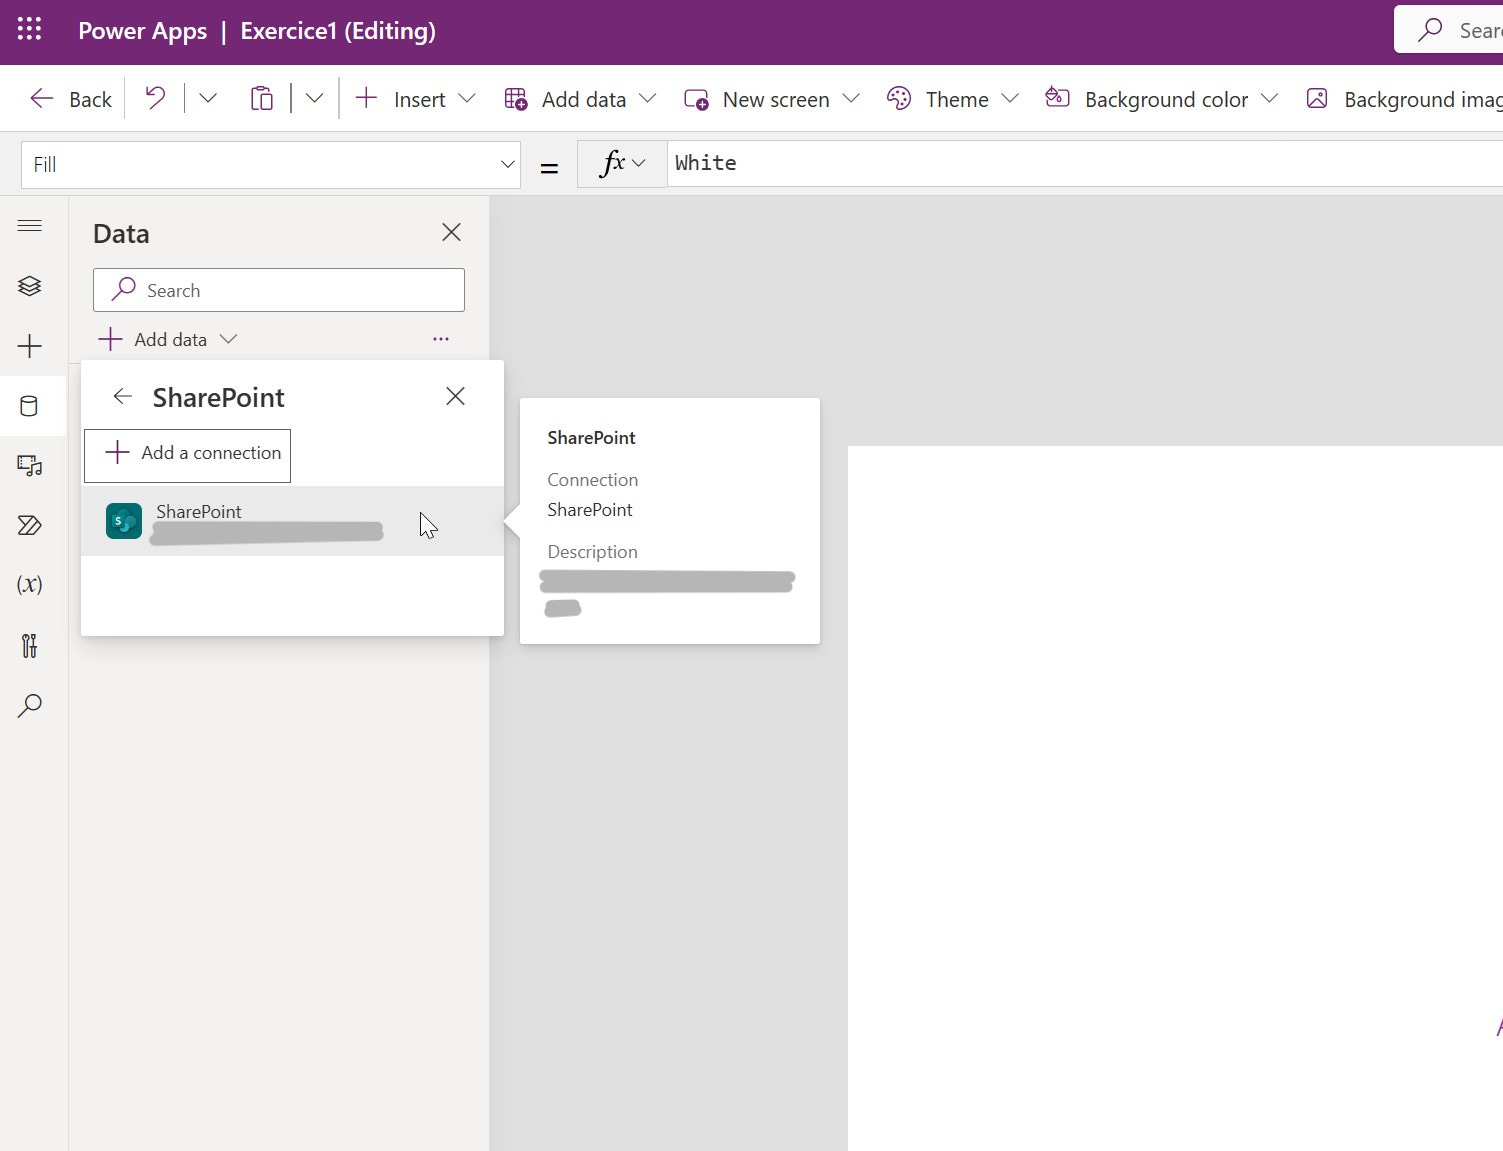Click the fx formula button
1503x1151 pixels.
622,163
